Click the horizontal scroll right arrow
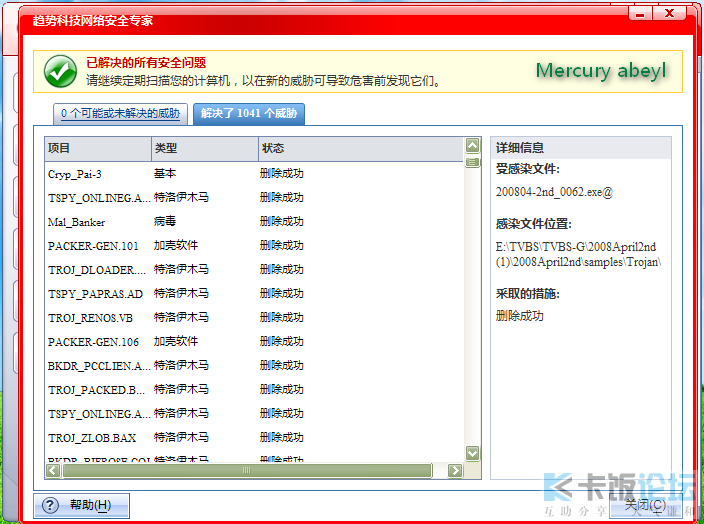The width and height of the screenshot is (704, 524). pos(455,471)
